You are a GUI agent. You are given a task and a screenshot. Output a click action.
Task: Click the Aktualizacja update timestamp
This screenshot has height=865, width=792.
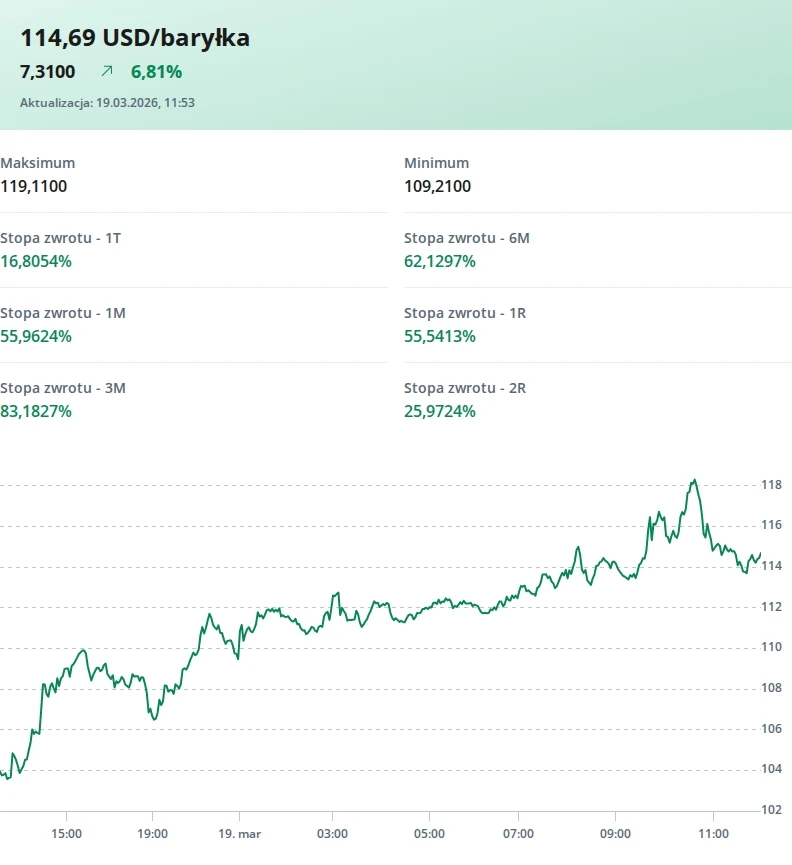point(107,102)
